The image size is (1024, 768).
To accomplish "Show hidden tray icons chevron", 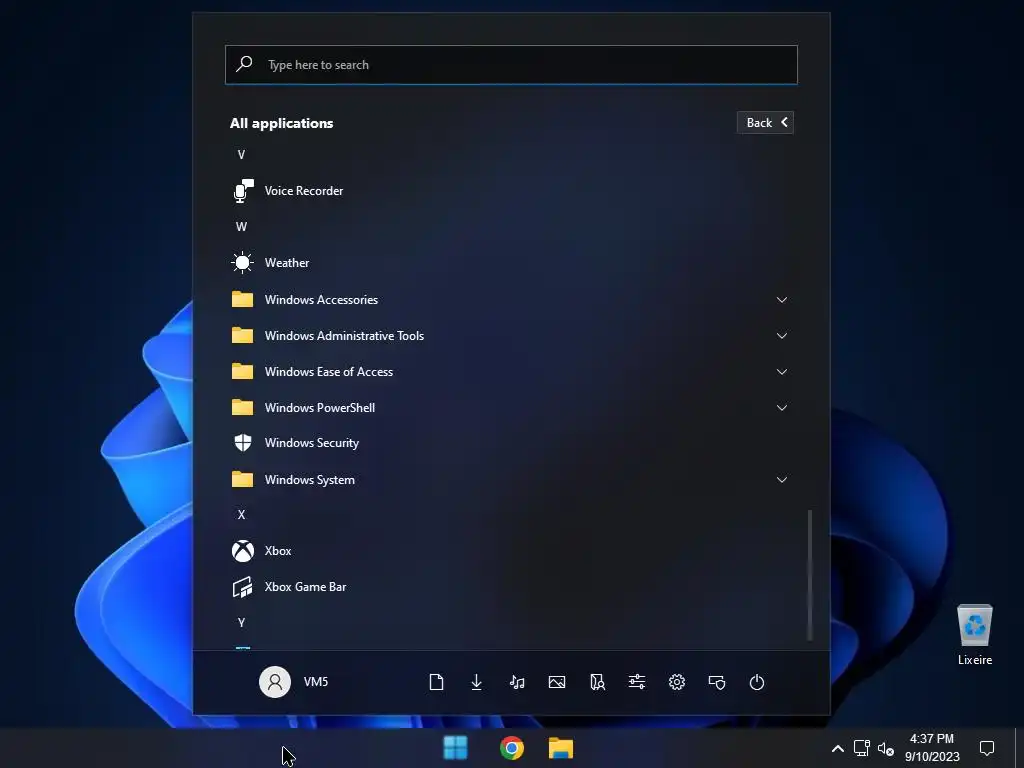I will 838,748.
